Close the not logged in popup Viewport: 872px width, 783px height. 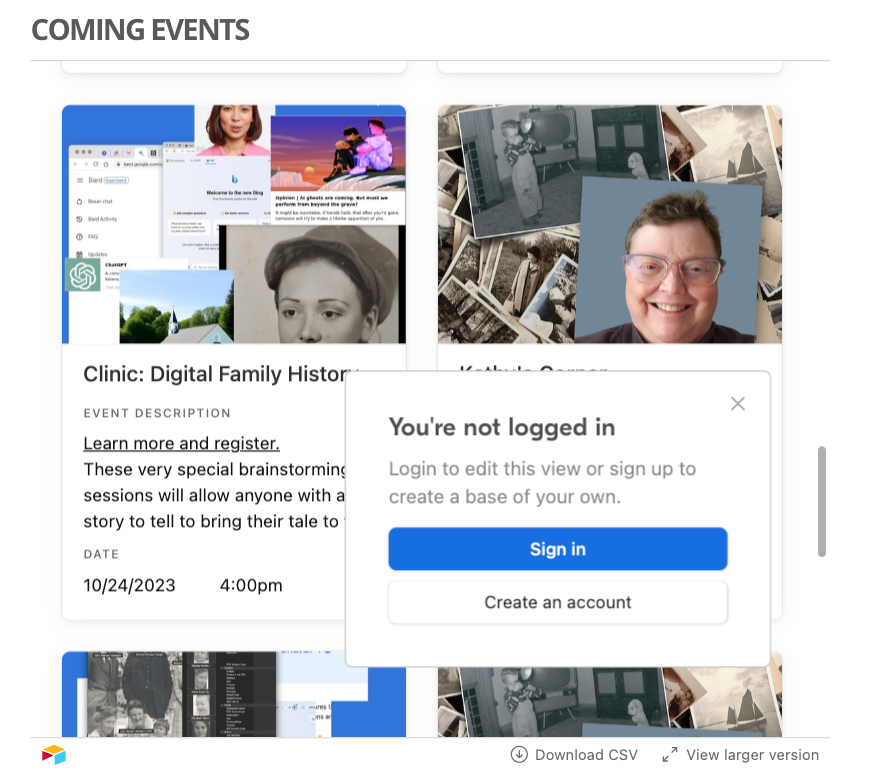point(737,404)
